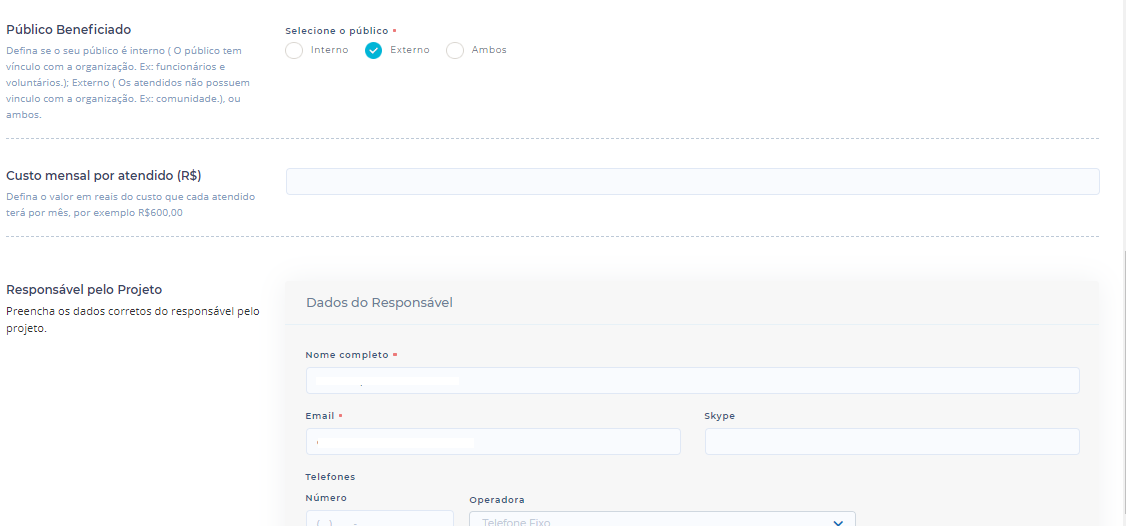Choose the Ambos radio button
Viewport: 1126px width, 526px height.
tap(455, 51)
